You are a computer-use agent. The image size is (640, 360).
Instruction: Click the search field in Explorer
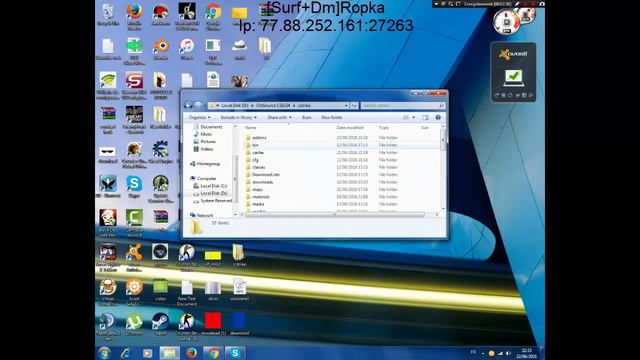tap(403, 106)
